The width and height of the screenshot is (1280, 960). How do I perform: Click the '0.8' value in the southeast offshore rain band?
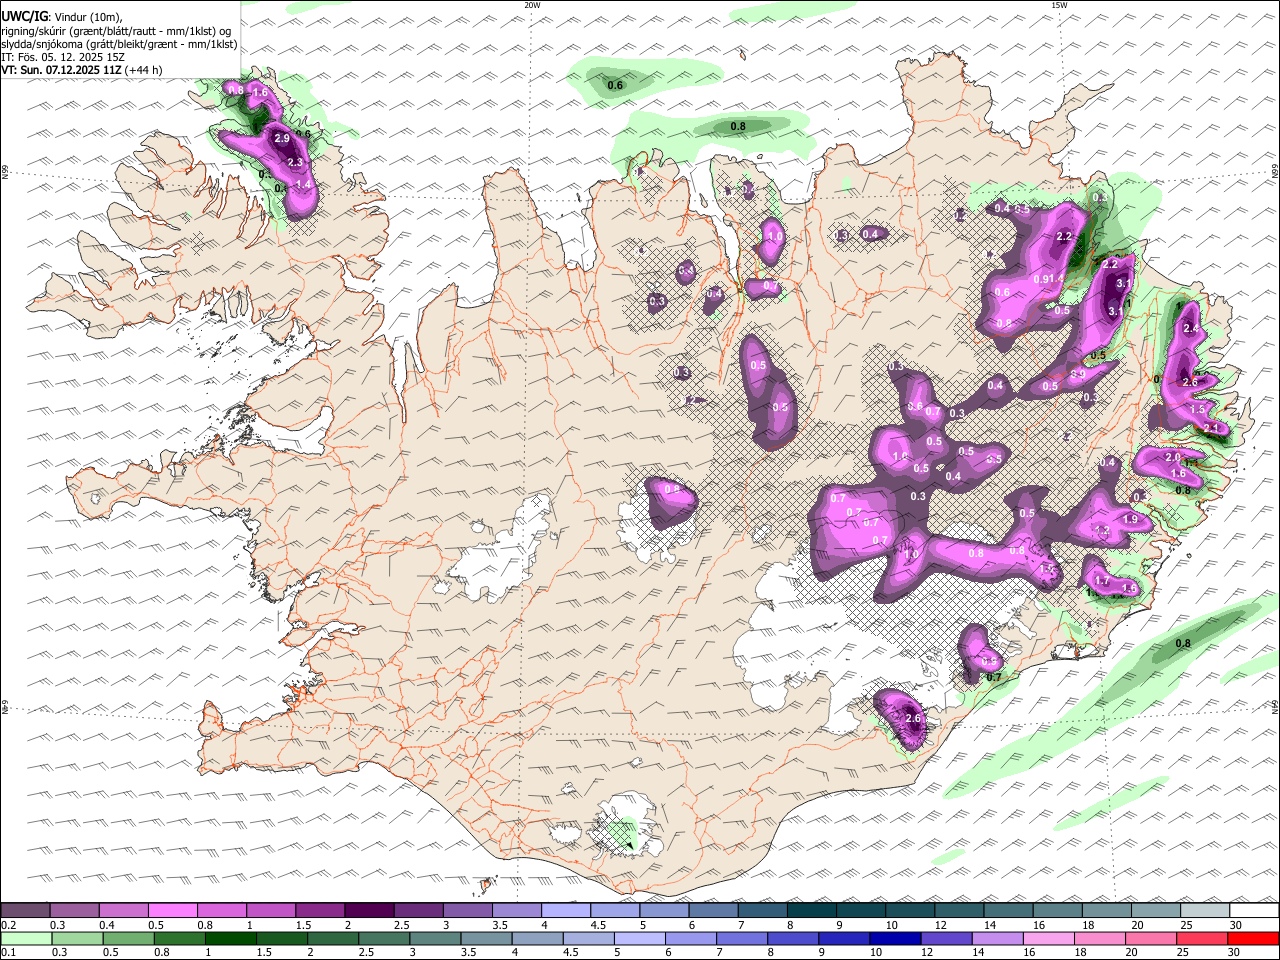[x=1183, y=644]
